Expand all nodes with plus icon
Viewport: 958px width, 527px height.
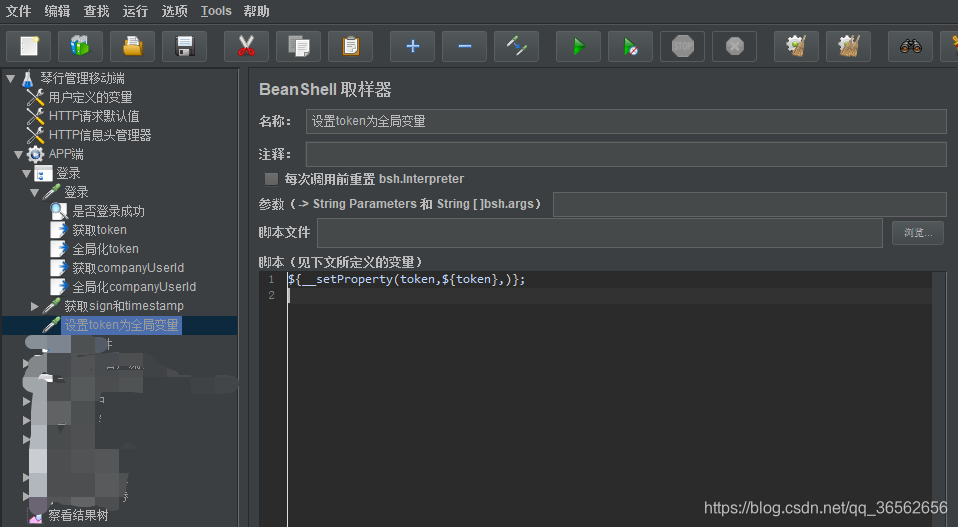412,46
